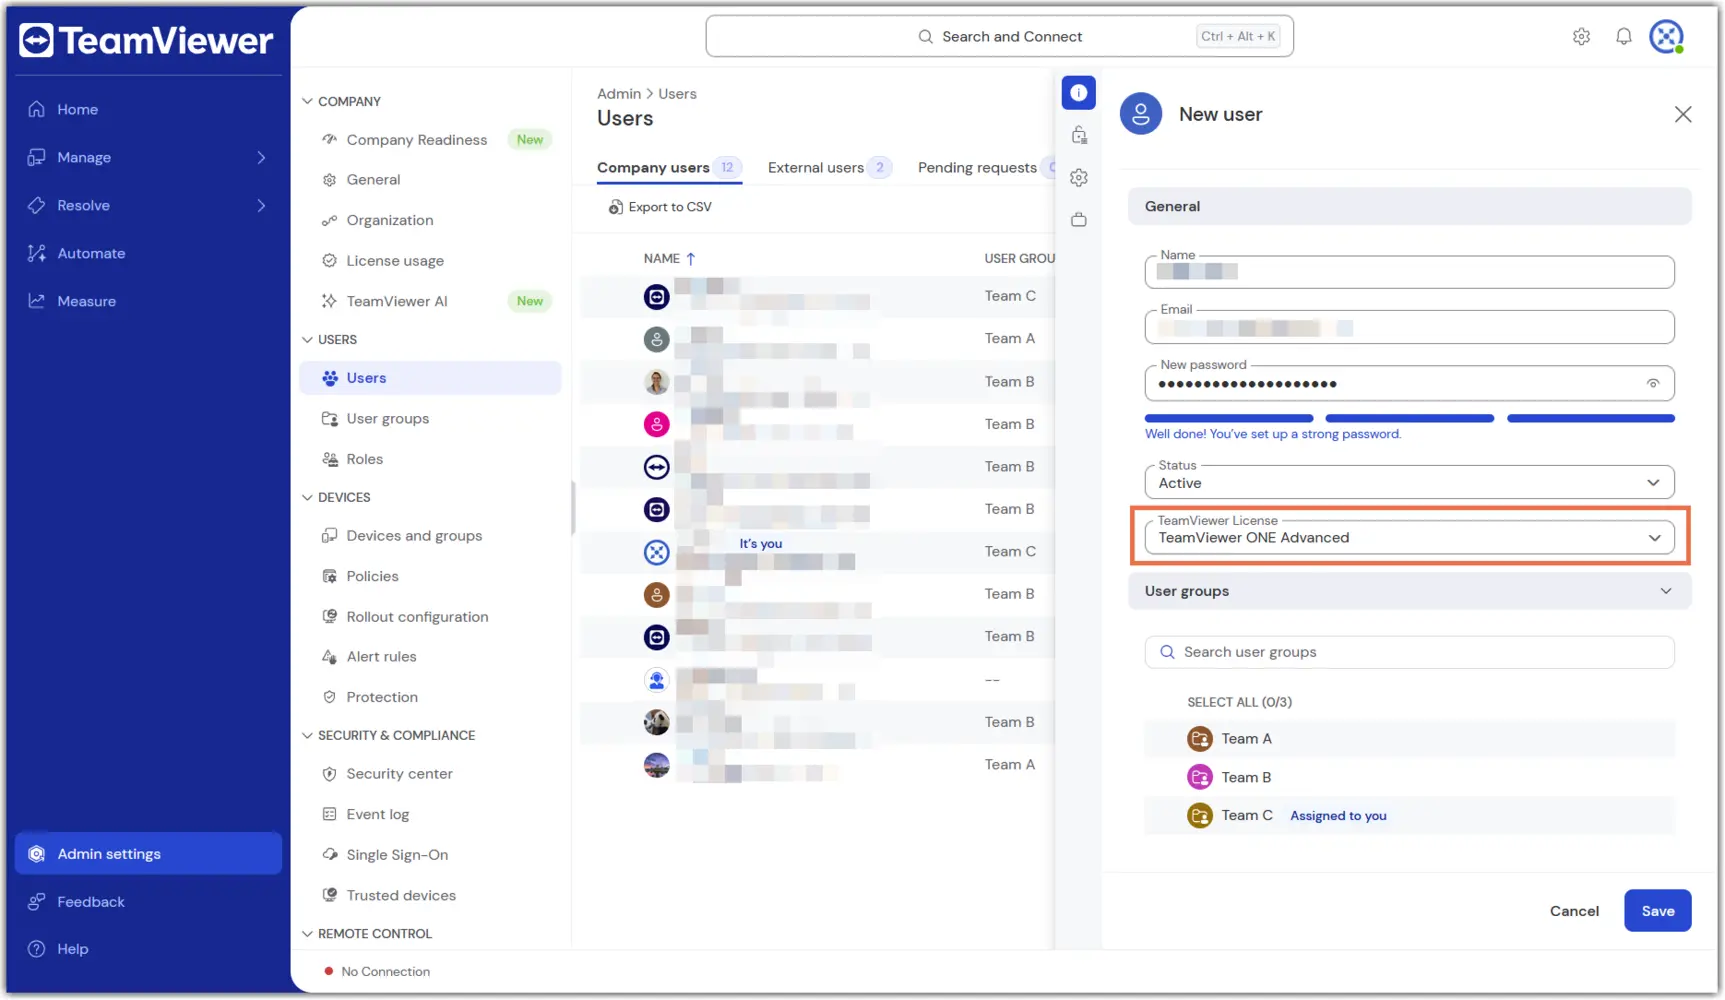
Task: Sort the list by NAME column
Action: point(668,258)
